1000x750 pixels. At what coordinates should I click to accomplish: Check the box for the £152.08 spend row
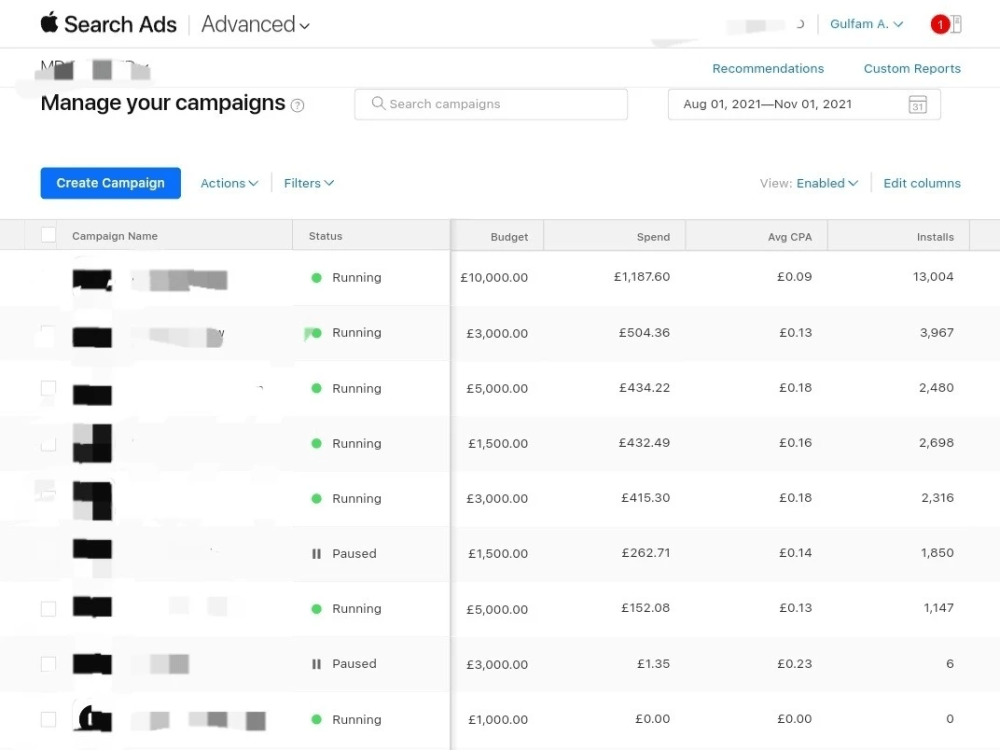48,609
